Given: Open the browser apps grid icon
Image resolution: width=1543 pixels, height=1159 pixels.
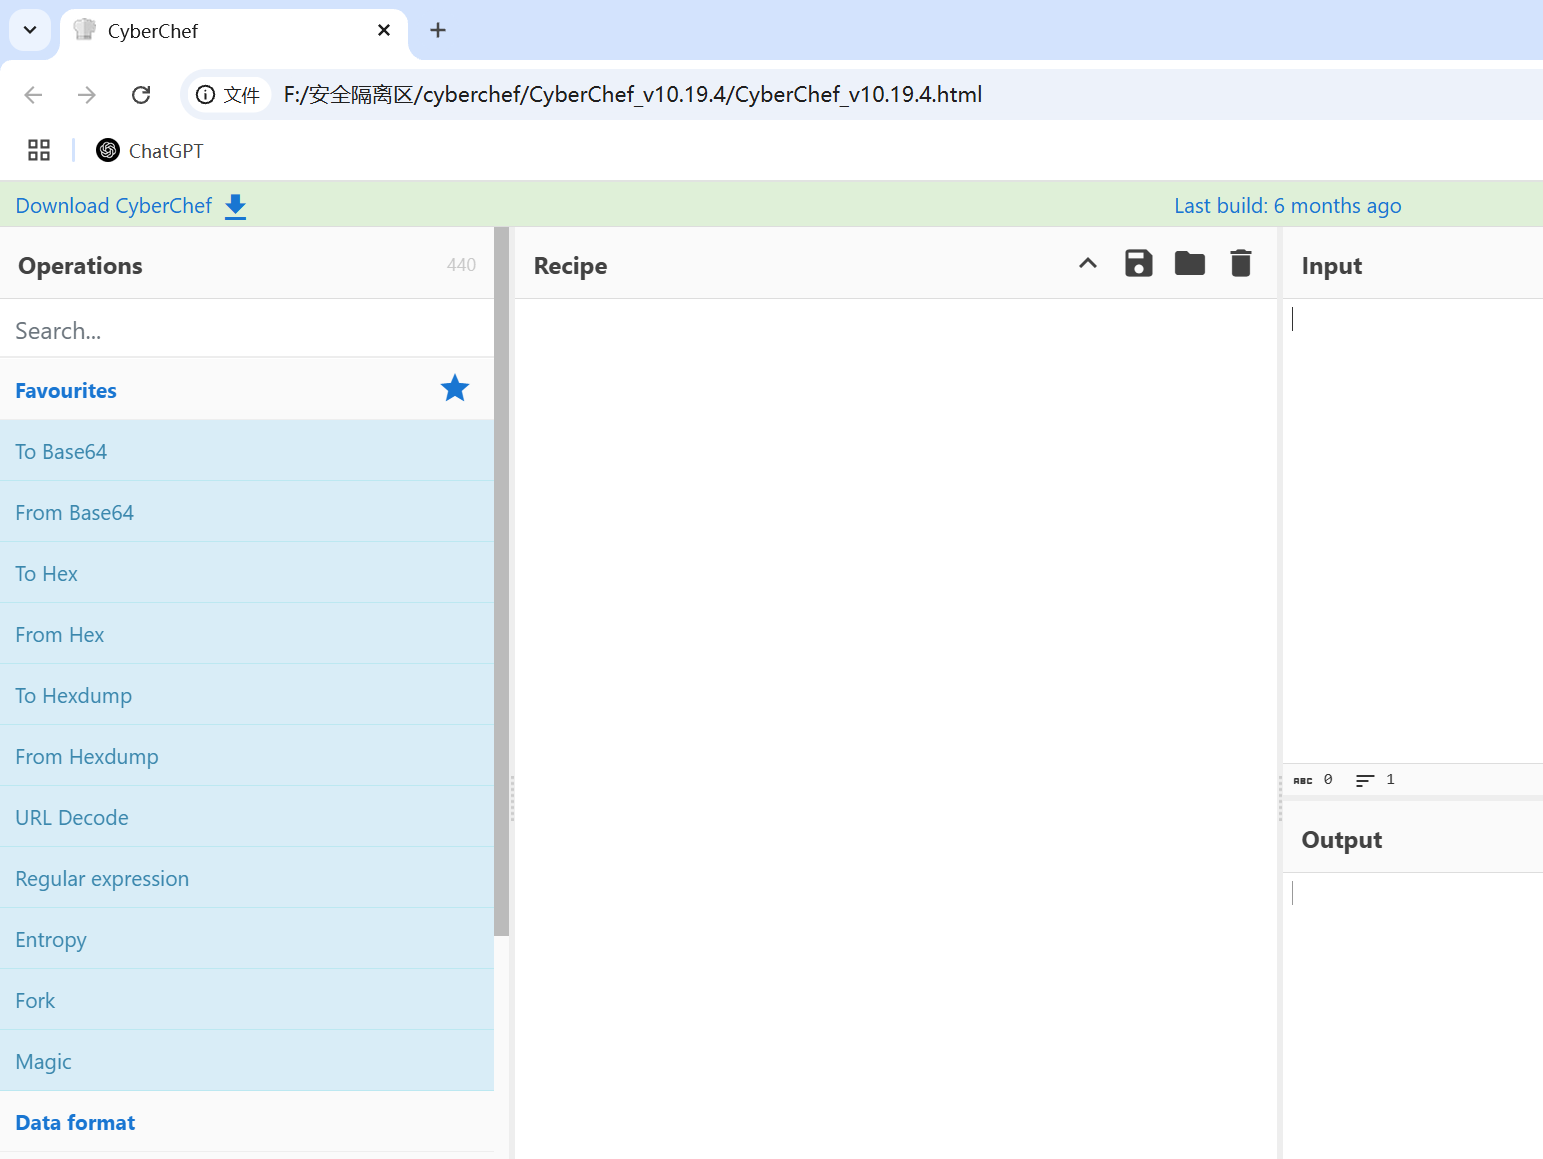Looking at the screenshot, I should click(x=39, y=150).
